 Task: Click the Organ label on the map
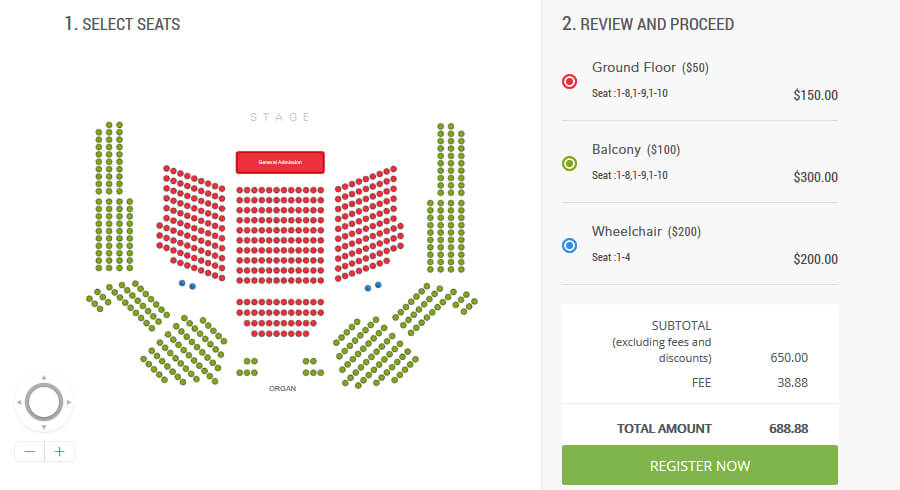point(282,388)
